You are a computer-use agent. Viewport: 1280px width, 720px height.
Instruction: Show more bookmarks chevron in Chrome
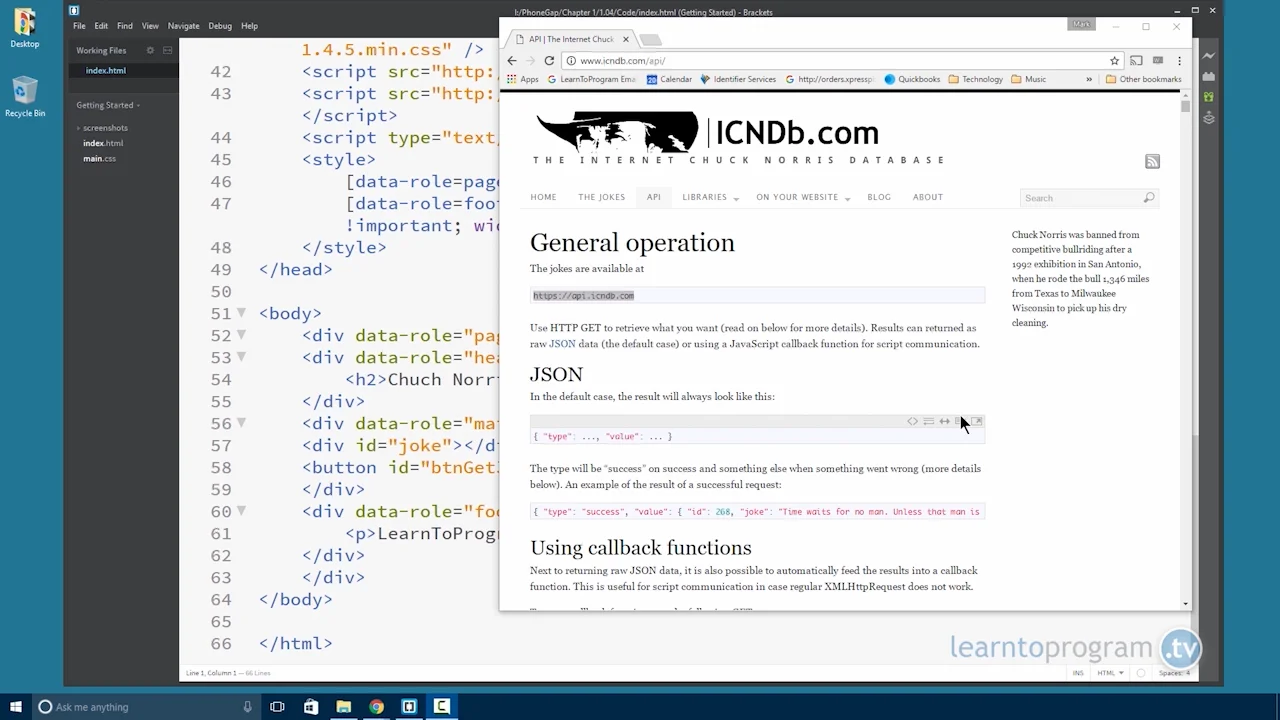pyautogui.click(x=1089, y=80)
